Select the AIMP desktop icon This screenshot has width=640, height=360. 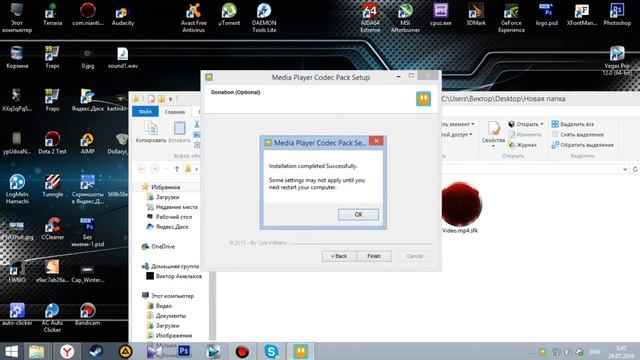pyautogui.click(x=87, y=143)
